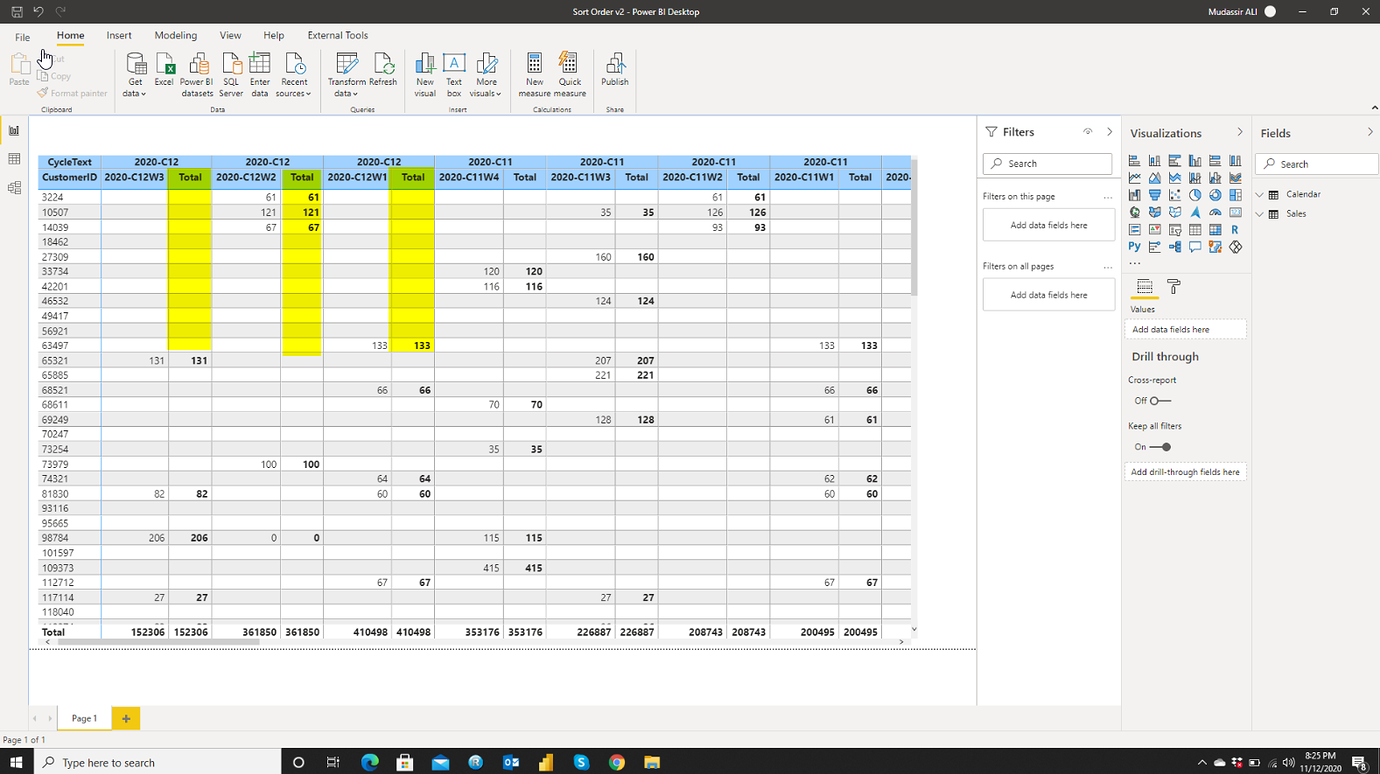
Task: Select the Treemap visual icon
Action: pos(1234,195)
